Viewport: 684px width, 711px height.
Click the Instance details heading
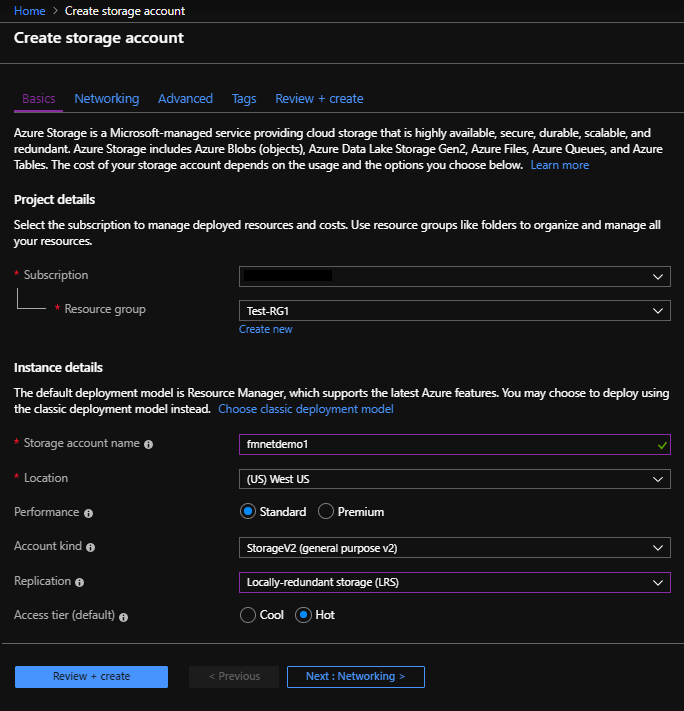(58, 367)
